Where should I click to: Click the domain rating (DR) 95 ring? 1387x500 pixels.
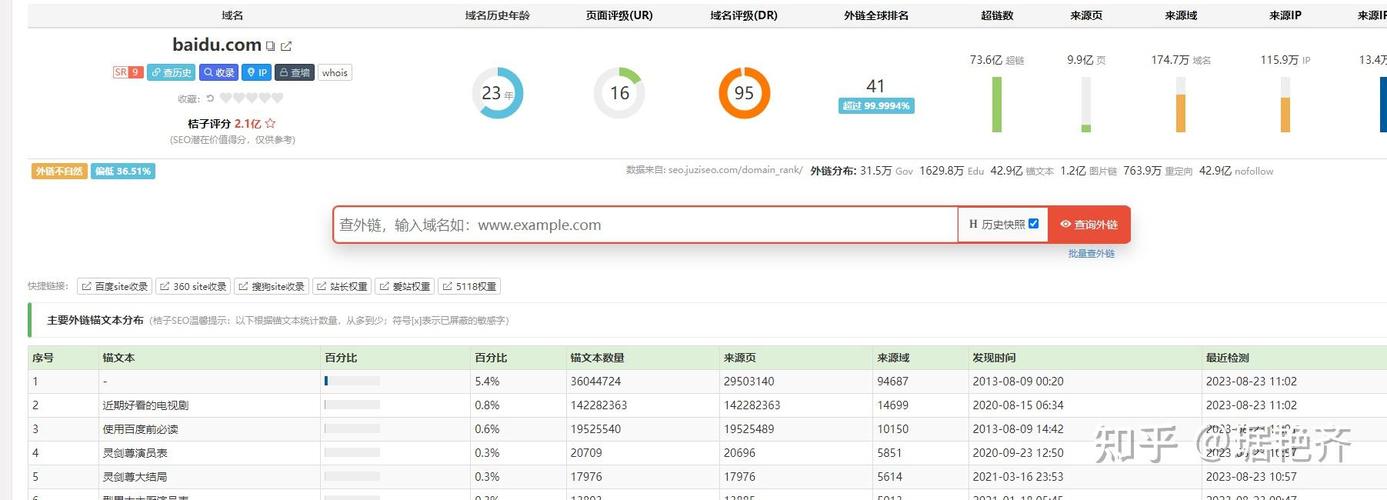[x=744, y=93]
